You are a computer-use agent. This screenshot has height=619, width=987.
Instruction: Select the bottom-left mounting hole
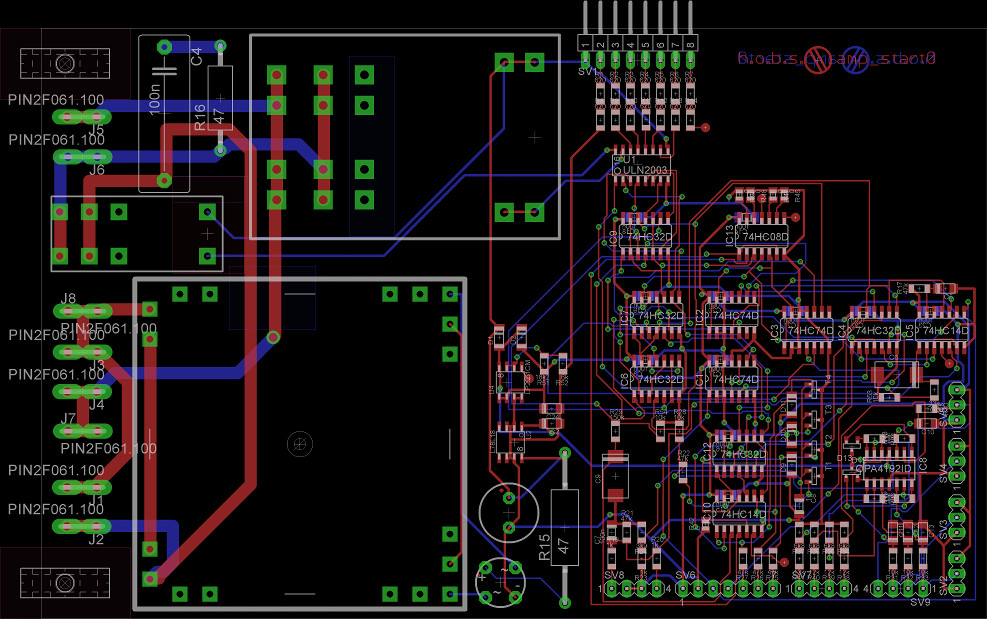pyautogui.click(x=66, y=582)
